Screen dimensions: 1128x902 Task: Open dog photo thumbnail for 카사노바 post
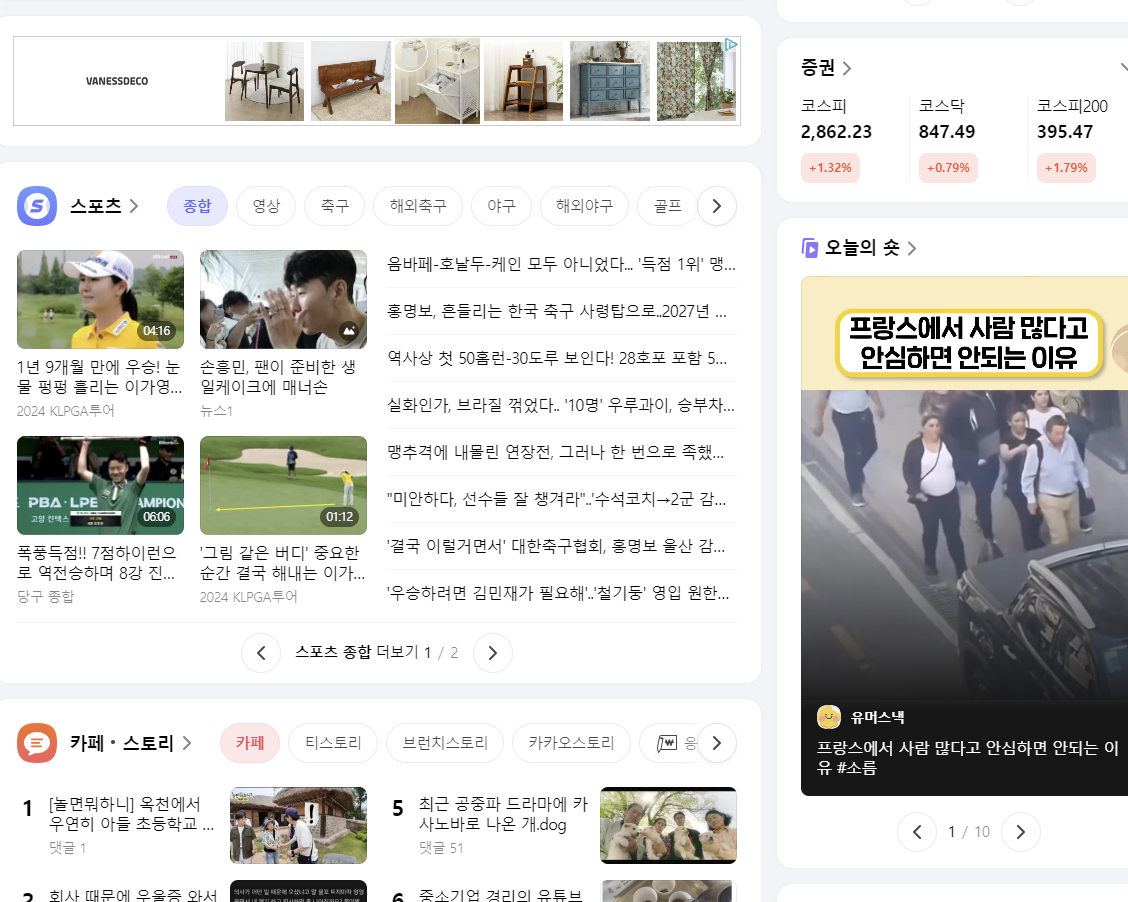(x=668, y=825)
